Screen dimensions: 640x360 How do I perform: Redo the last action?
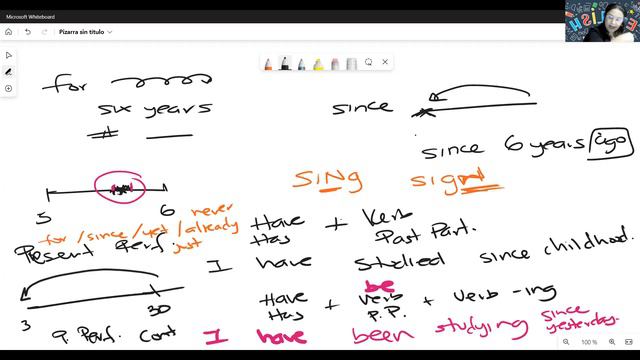[x=44, y=32]
